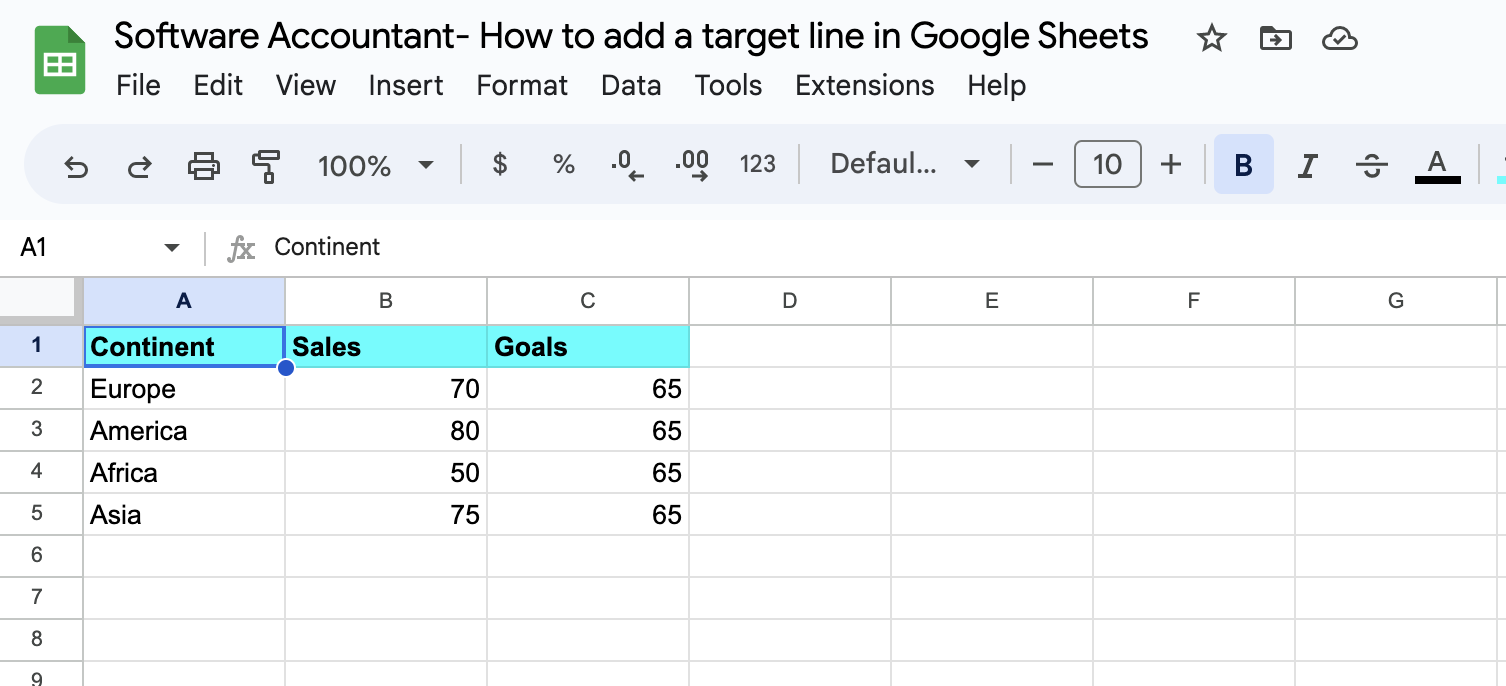The width and height of the screenshot is (1506, 686).
Task: Select the paint format roller icon
Action: (x=267, y=165)
